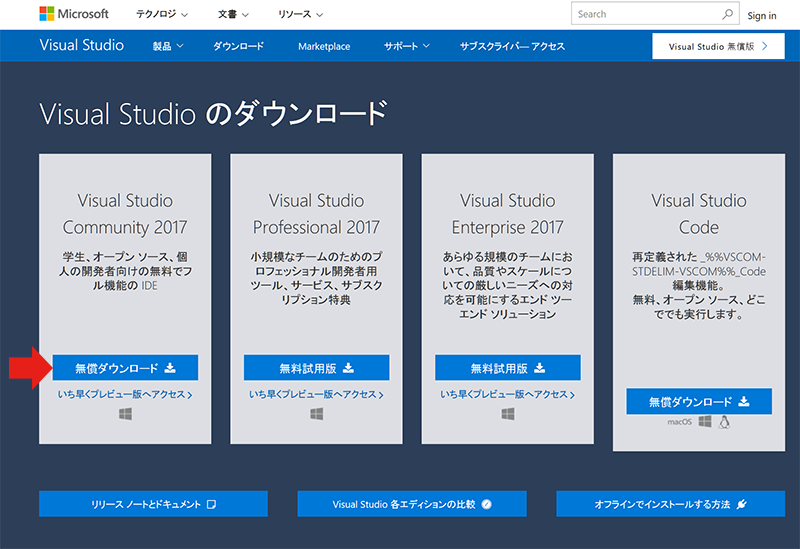This screenshot has width=800, height=549.
Task: Click the Visual Studio Enterprise 2017 heading
Action: 508,214
